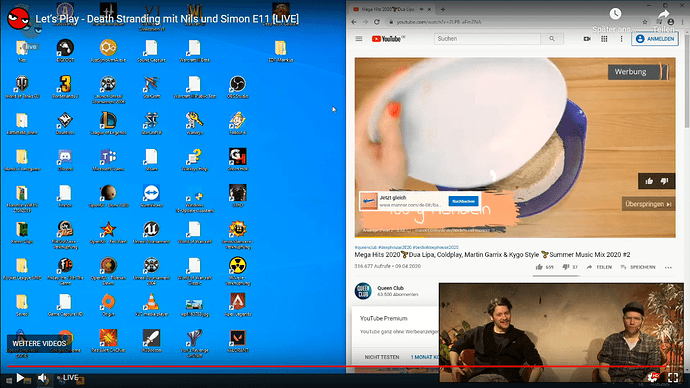Click the YouTube logo in the browser
The width and height of the screenshot is (690, 388).
[x=387, y=39]
